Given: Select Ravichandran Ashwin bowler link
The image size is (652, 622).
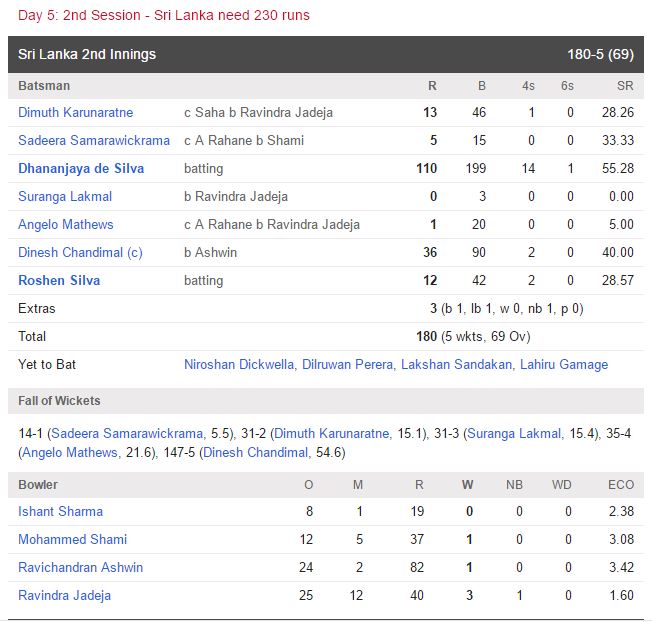Looking at the screenshot, I should (x=80, y=568).
